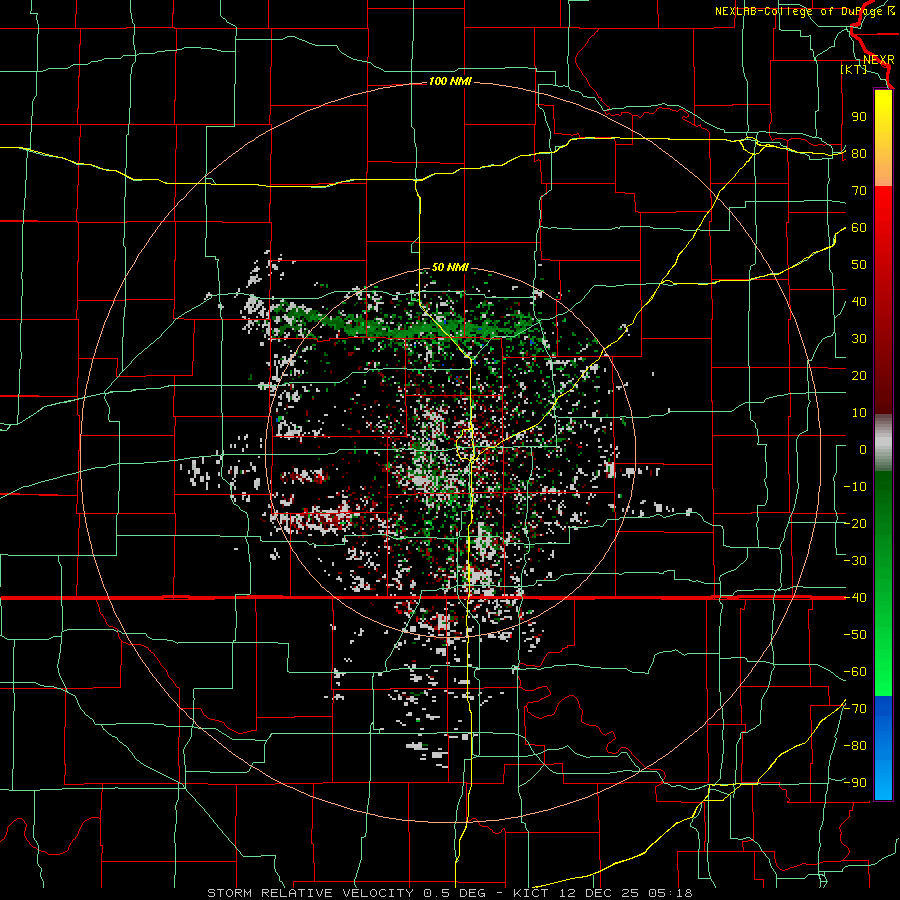Click the 80 value on the velocity scale

click(x=859, y=153)
